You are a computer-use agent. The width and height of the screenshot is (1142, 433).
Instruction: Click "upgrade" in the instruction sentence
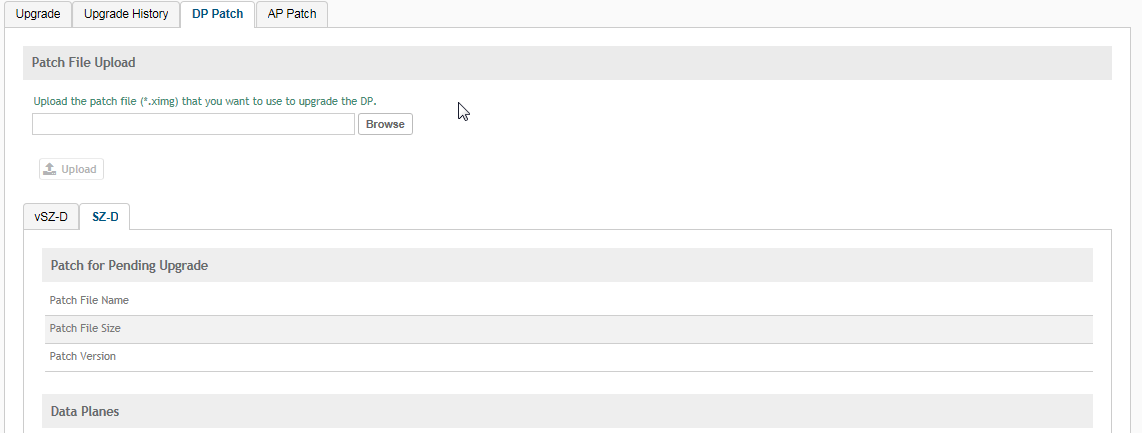(x=317, y=101)
